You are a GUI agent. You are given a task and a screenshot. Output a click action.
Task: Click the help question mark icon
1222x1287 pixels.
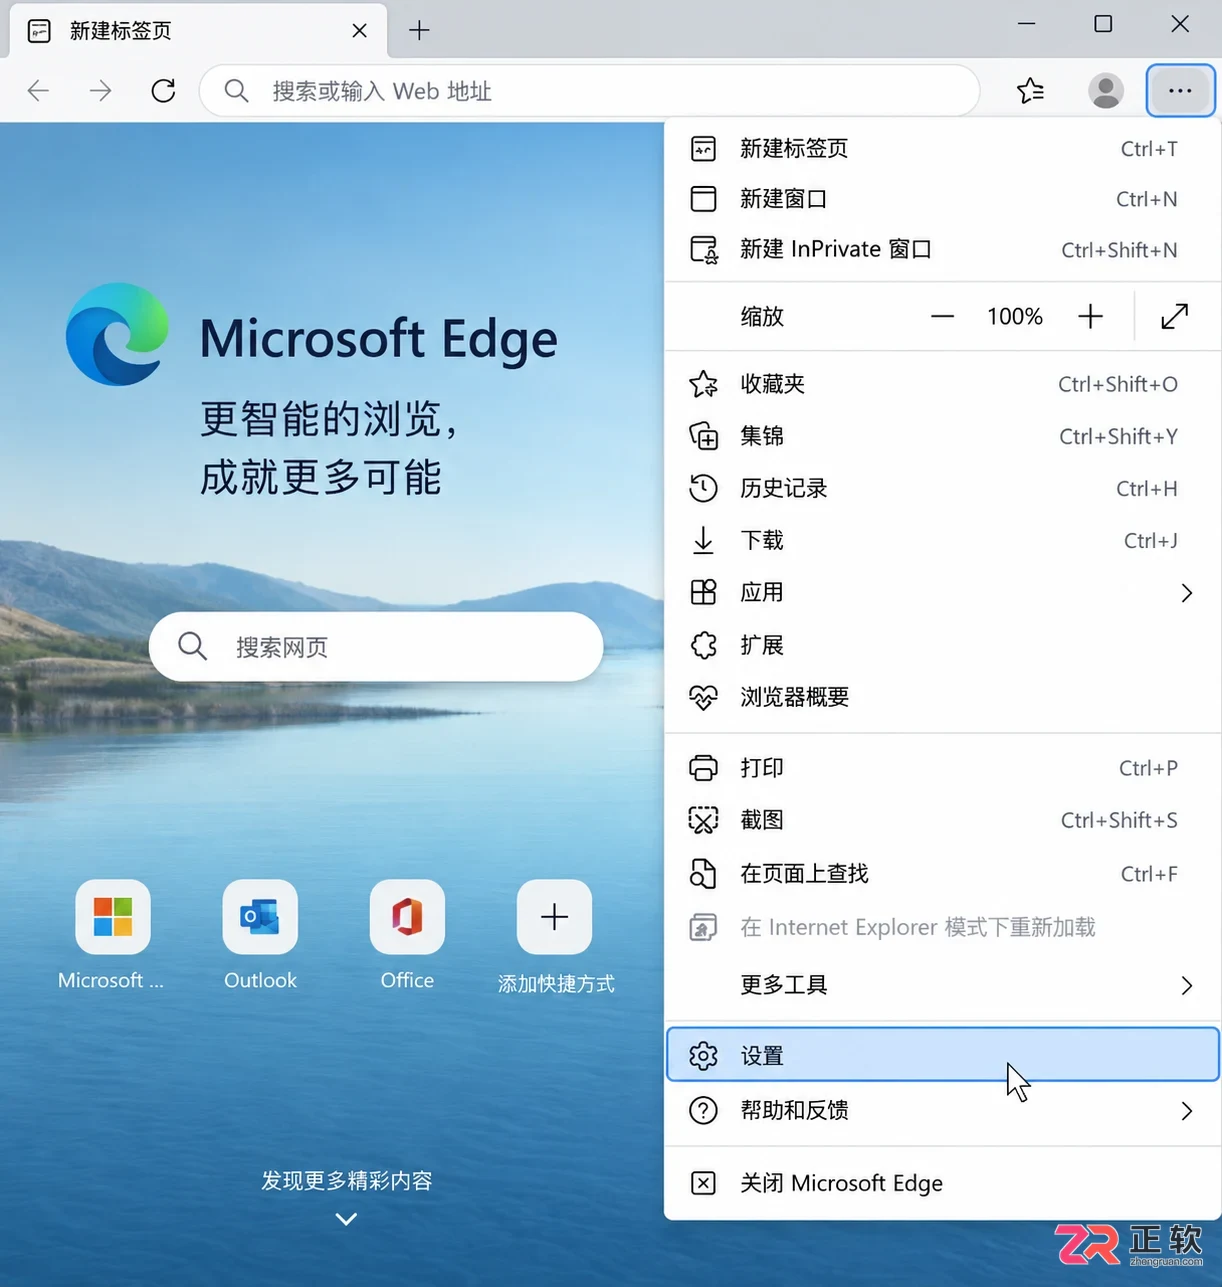(703, 1110)
